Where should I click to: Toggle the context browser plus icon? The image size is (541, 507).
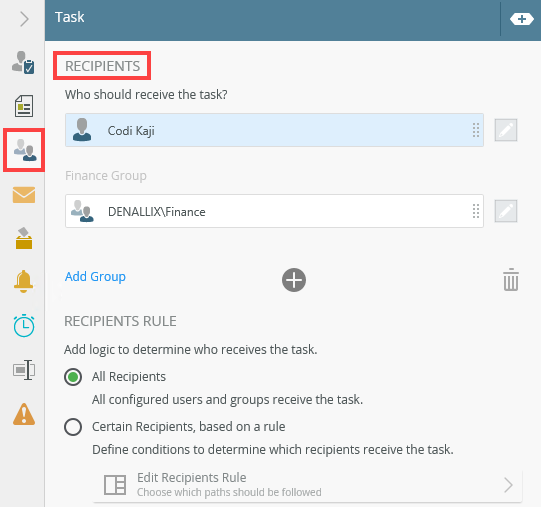pyautogui.click(x=521, y=19)
